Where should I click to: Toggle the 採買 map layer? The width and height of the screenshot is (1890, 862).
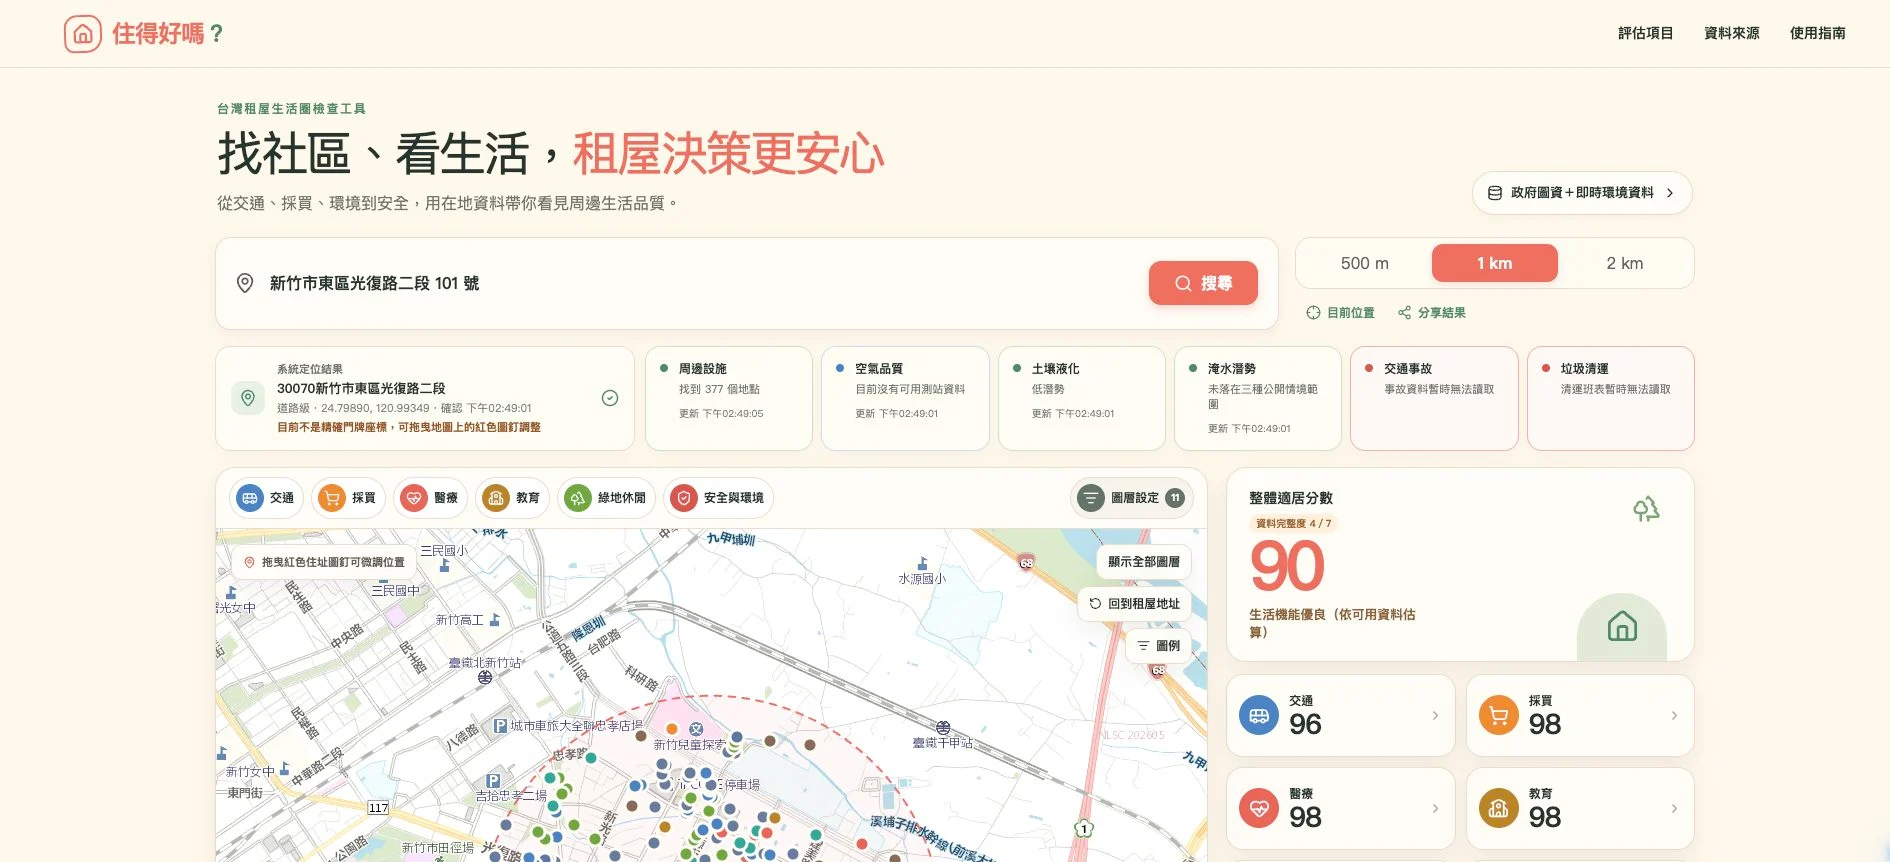pyautogui.click(x=347, y=498)
